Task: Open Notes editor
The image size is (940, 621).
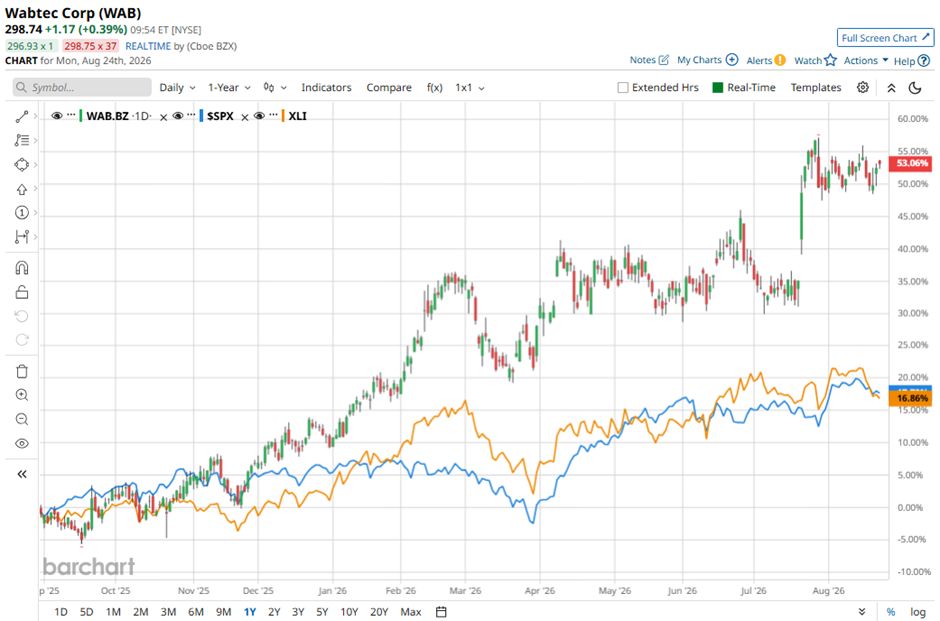Action: click(x=649, y=60)
